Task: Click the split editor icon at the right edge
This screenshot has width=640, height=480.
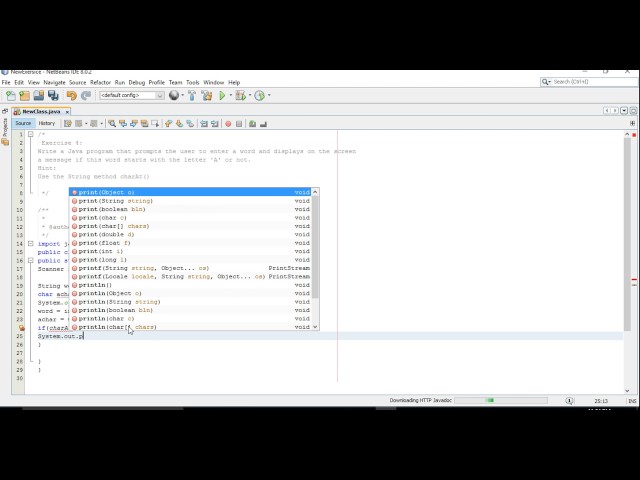Action: pos(632,123)
